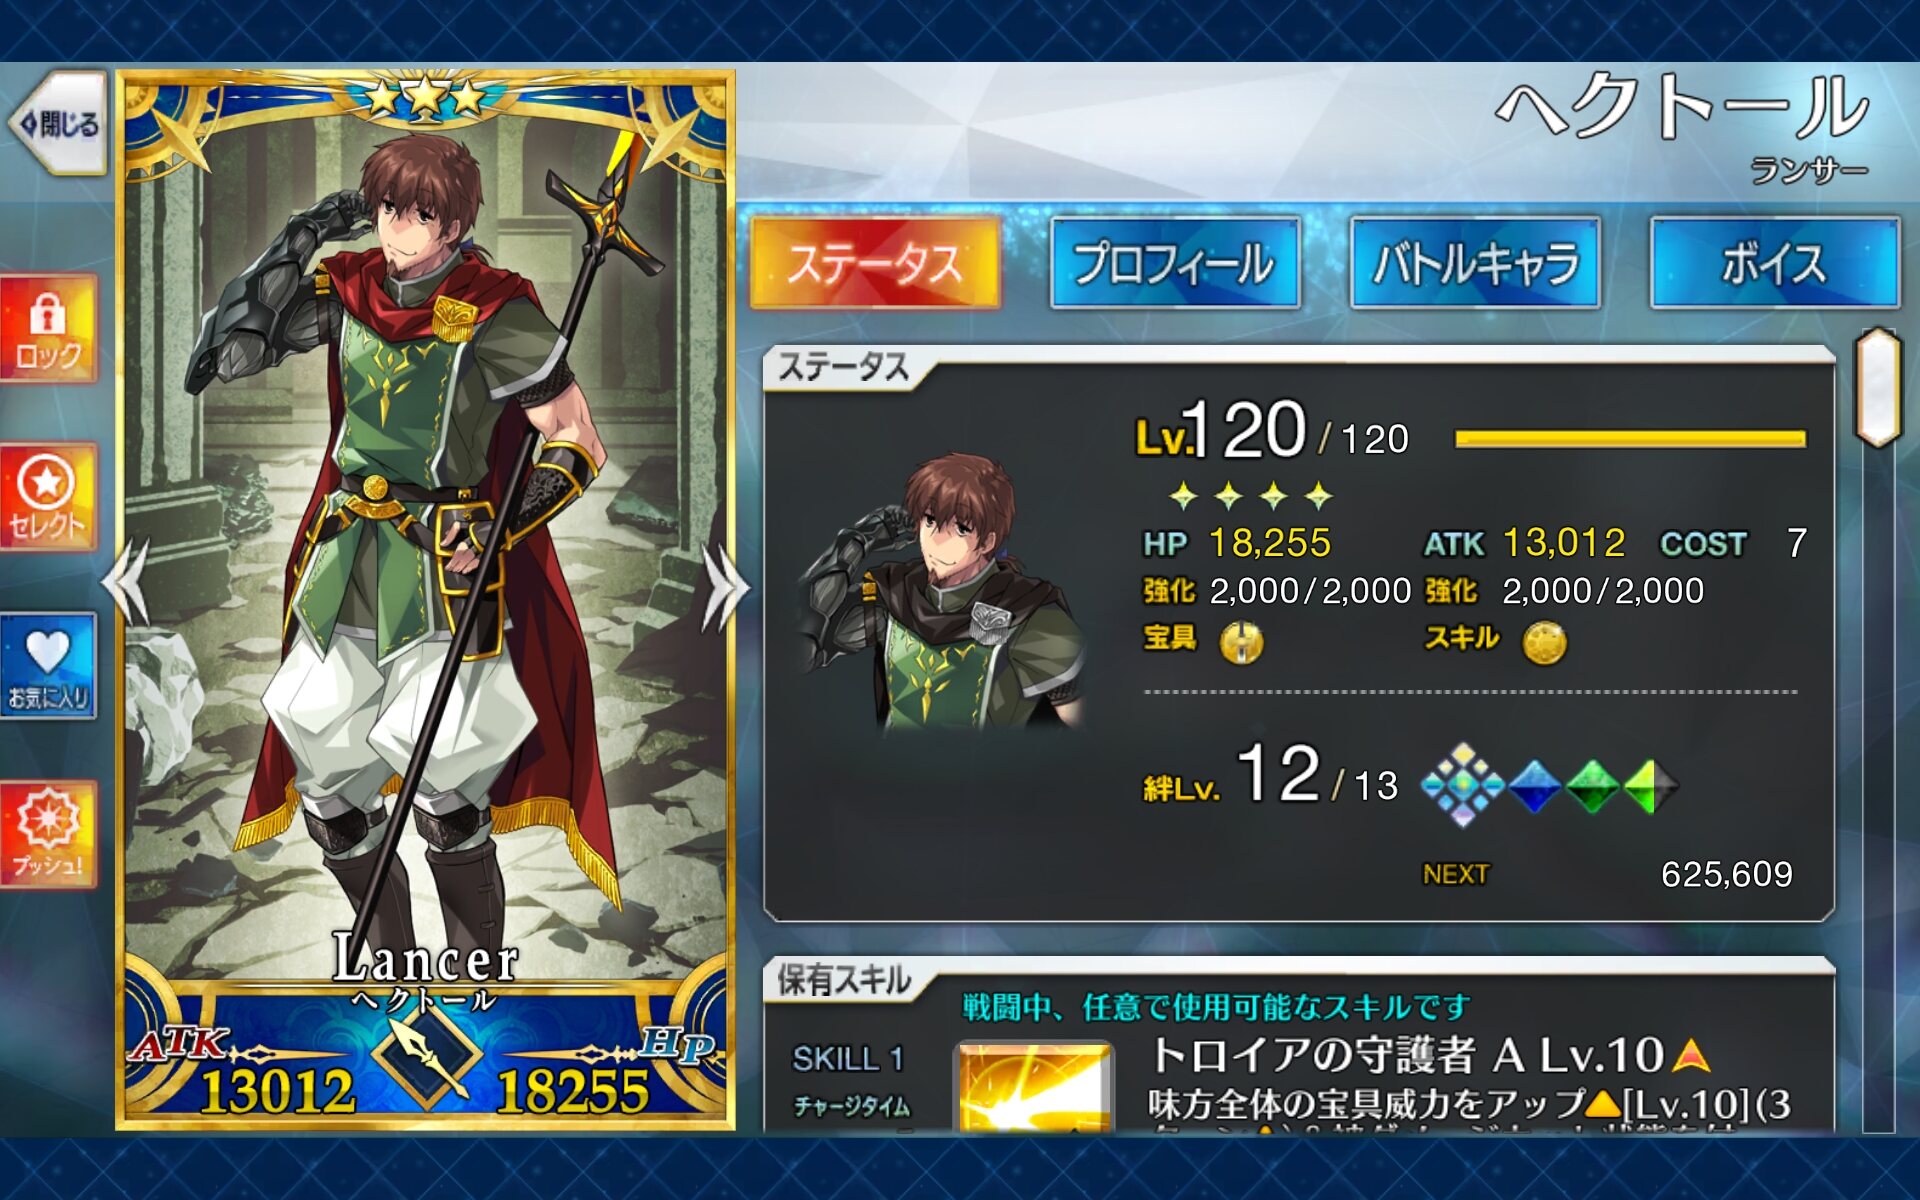The height and width of the screenshot is (1200, 1920).
Task: Select the ボイス voice tab
Action: (1775, 263)
